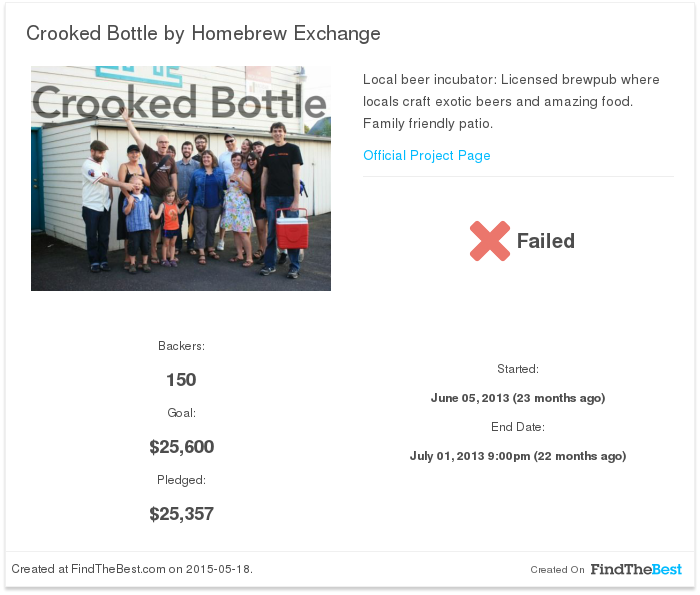
Task: Click the Goal label
Action: pyautogui.click(x=181, y=413)
